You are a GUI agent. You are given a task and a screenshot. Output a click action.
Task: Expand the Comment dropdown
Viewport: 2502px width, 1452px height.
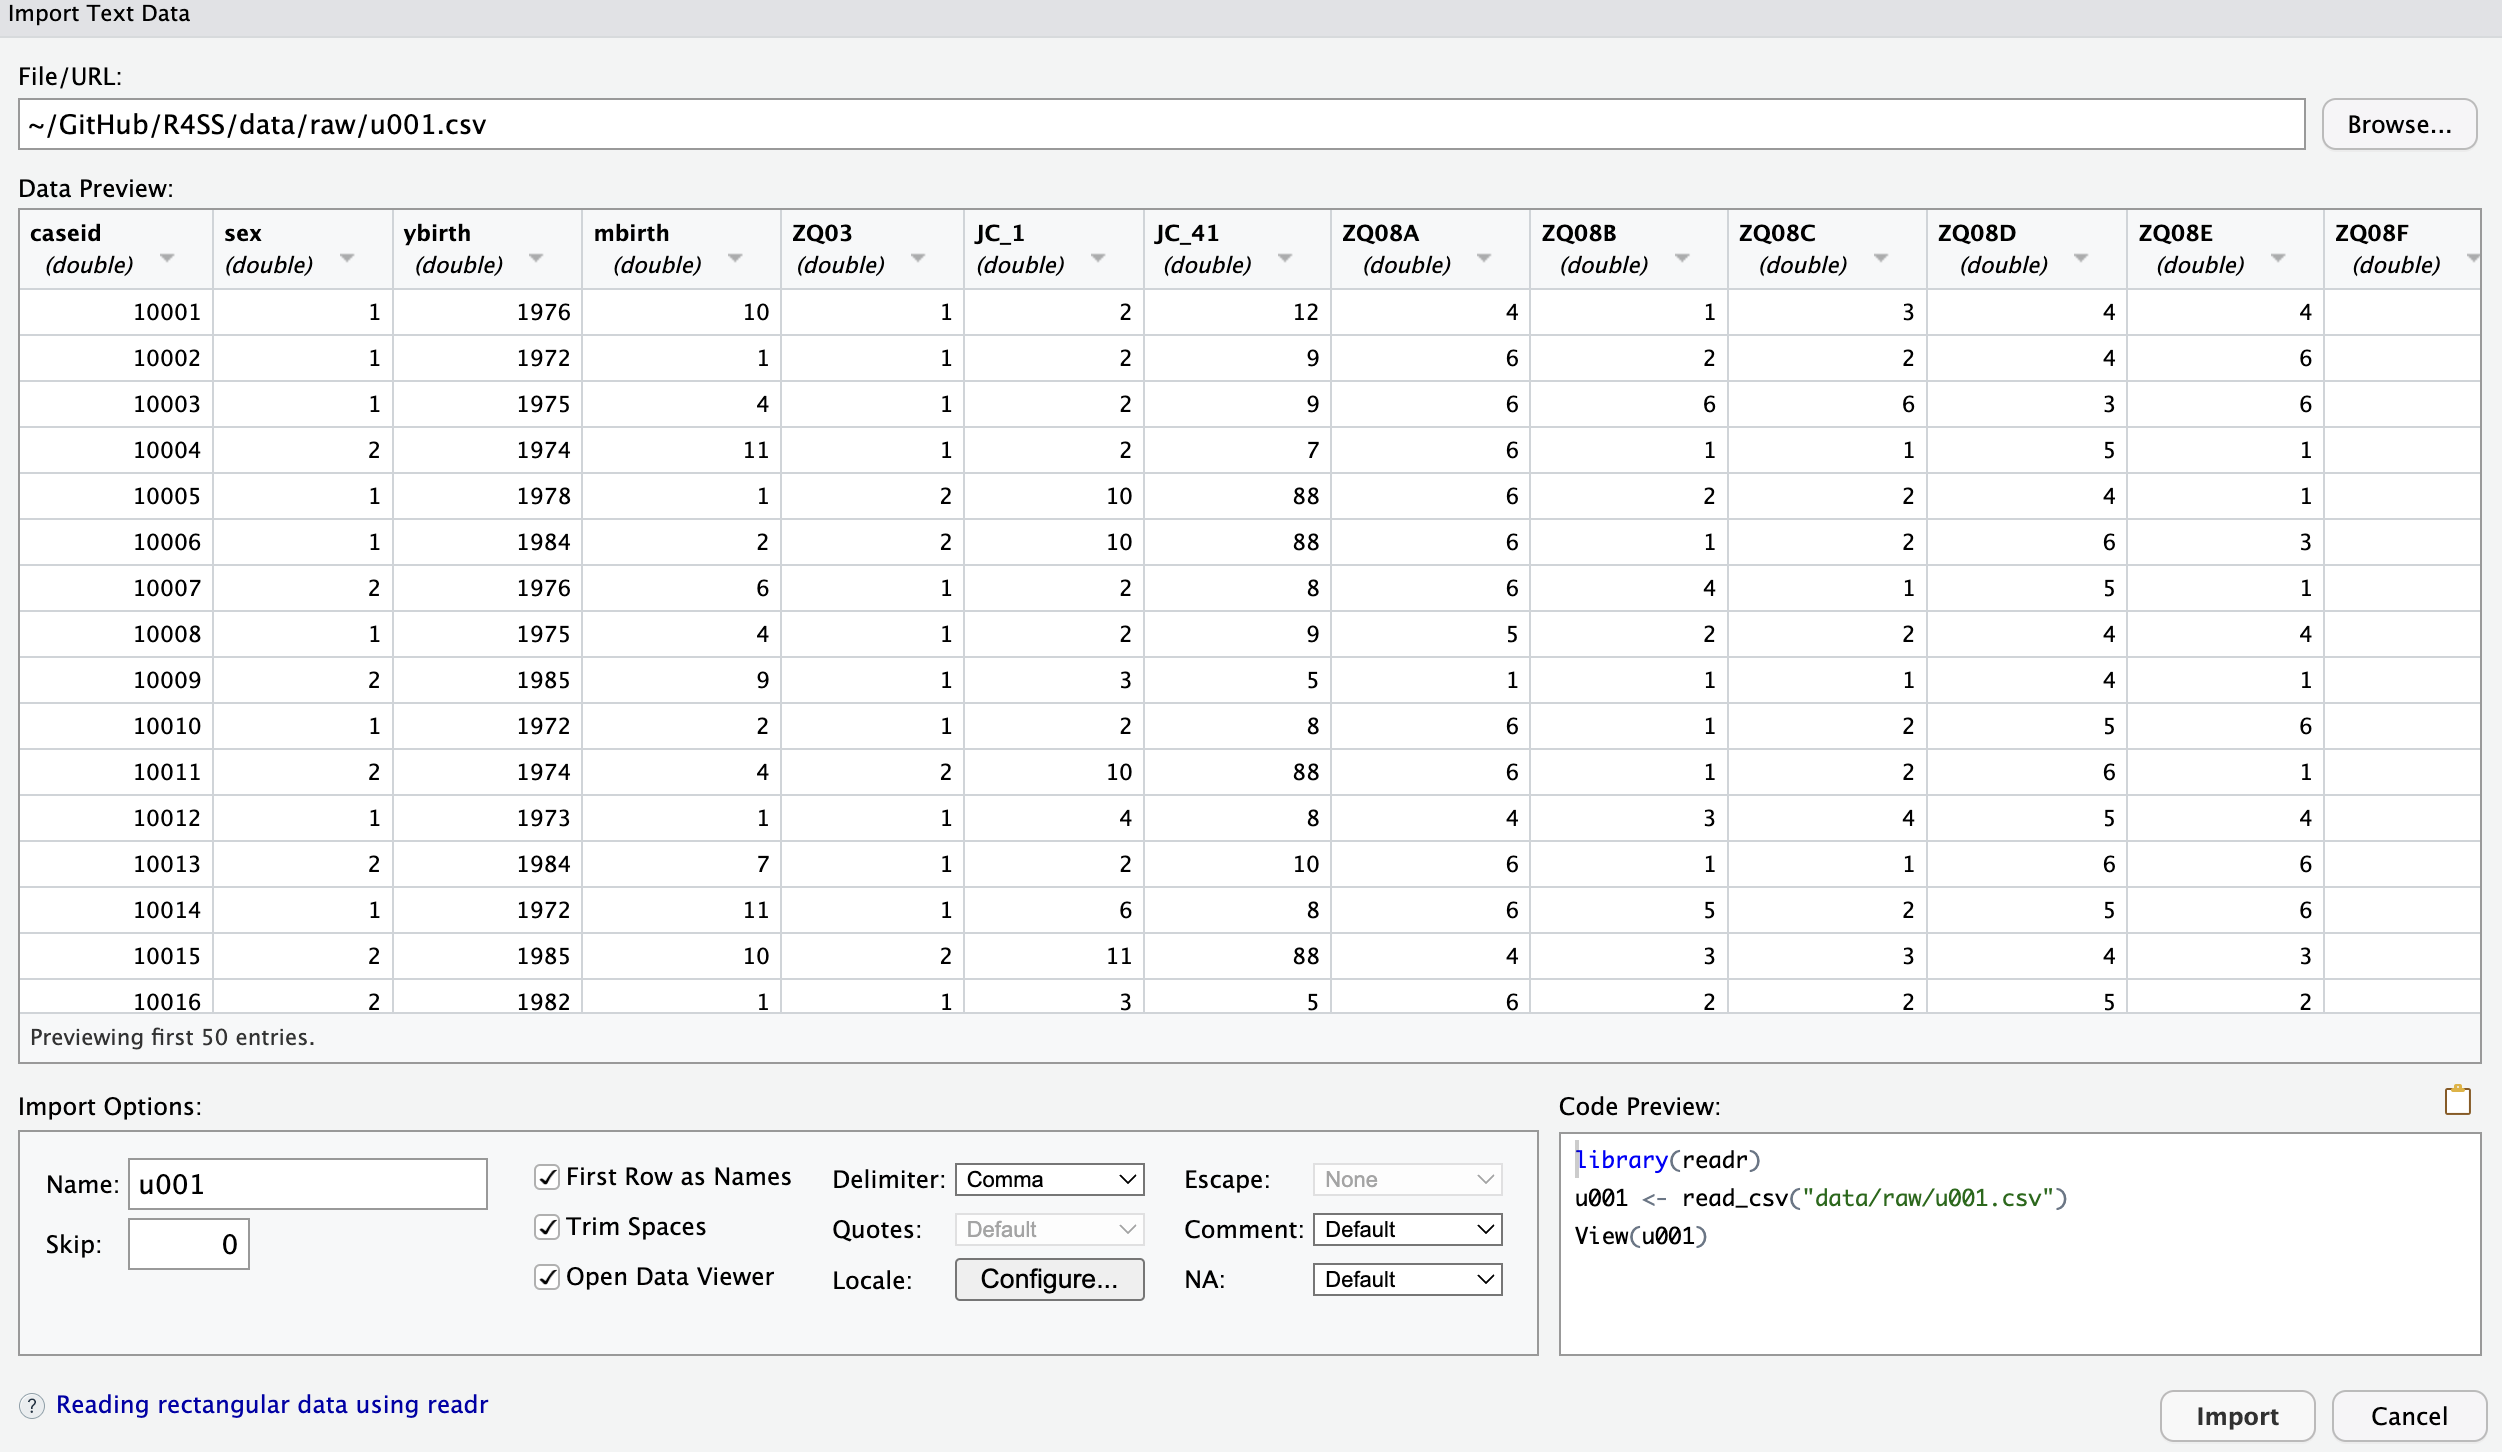pos(1407,1229)
